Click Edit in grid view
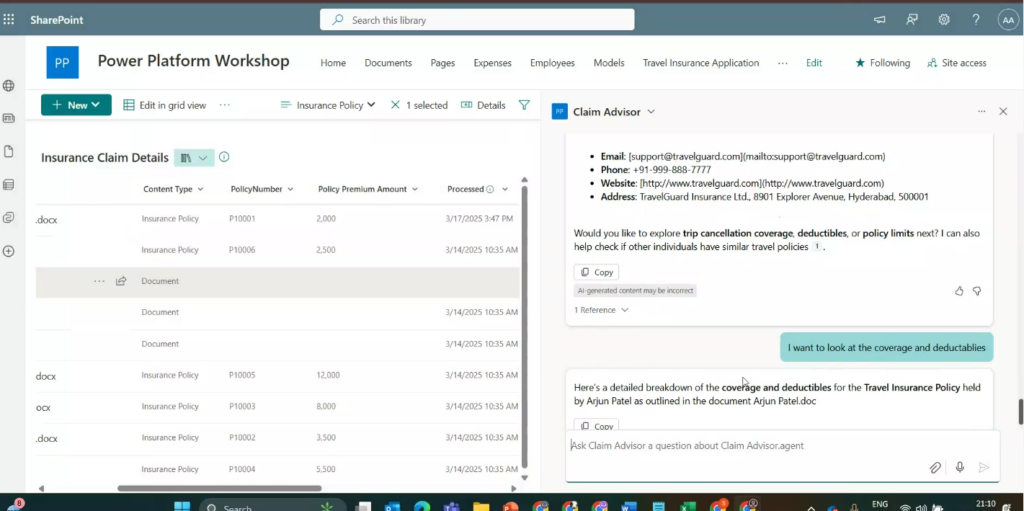The image size is (1024, 511). tap(165, 105)
